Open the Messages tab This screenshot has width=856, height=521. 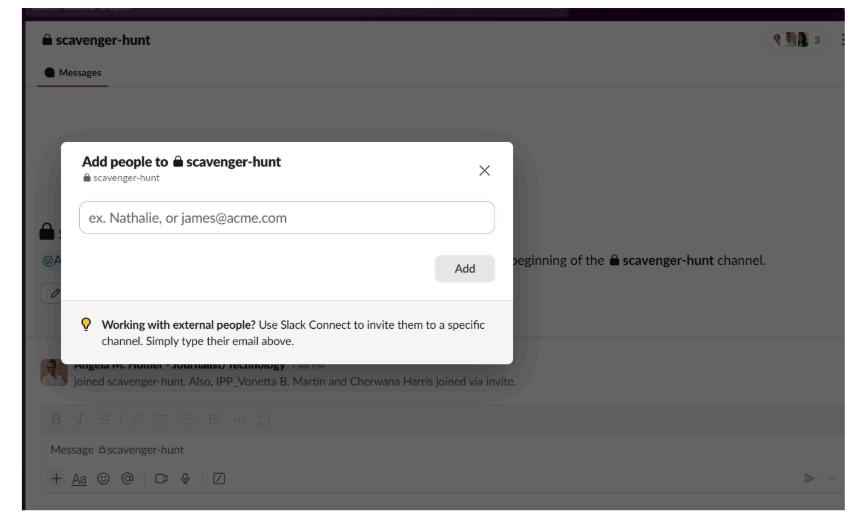coord(73,73)
